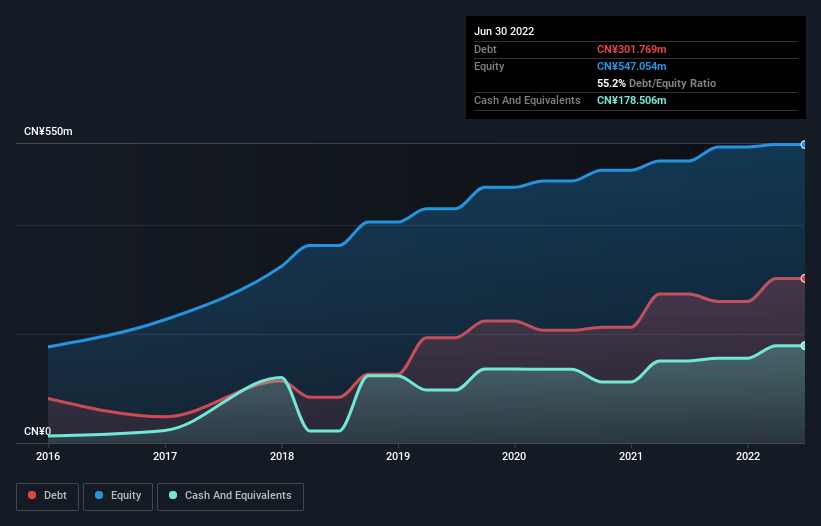Click the teal Cash endpoint marker

click(x=804, y=345)
